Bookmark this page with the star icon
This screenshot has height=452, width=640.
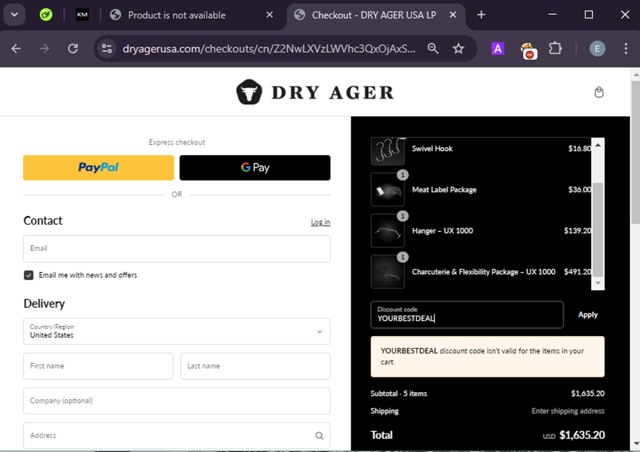pyautogui.click(x=458, y=49)
